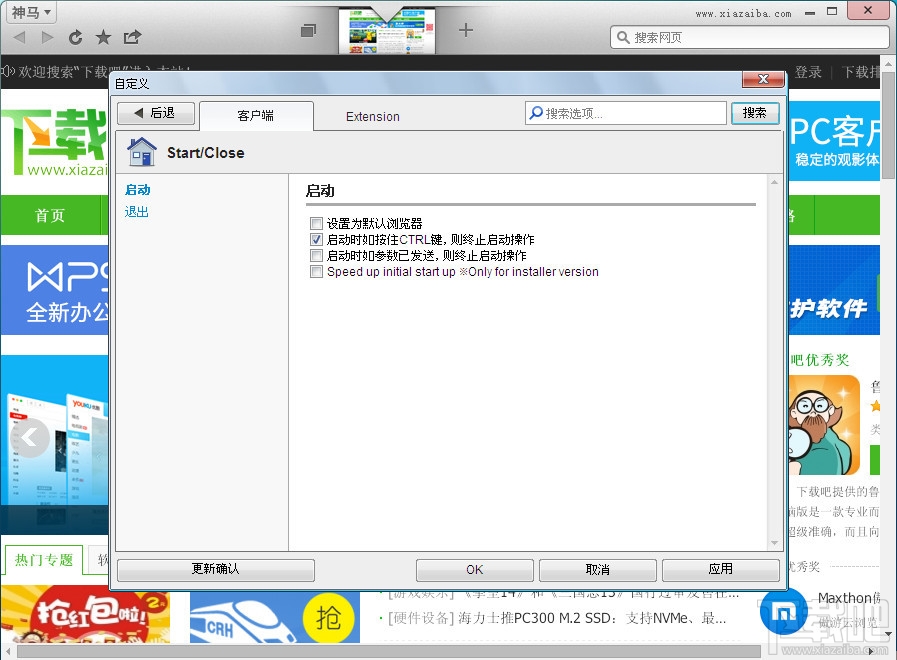This screenshot has width=897, height=660.
Task: Uncheck the CTRL key startup option
Action: pyautogui.click(x=316, y=239)
